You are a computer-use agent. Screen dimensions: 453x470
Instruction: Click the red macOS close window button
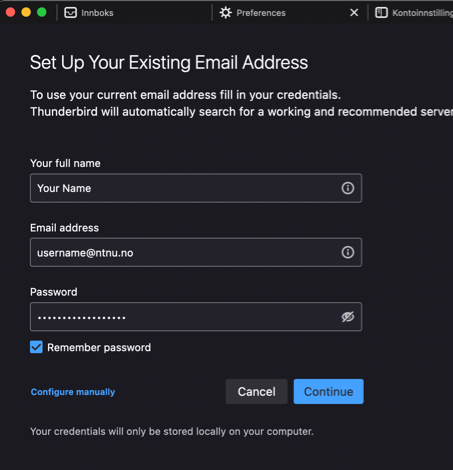coord(10,12)
